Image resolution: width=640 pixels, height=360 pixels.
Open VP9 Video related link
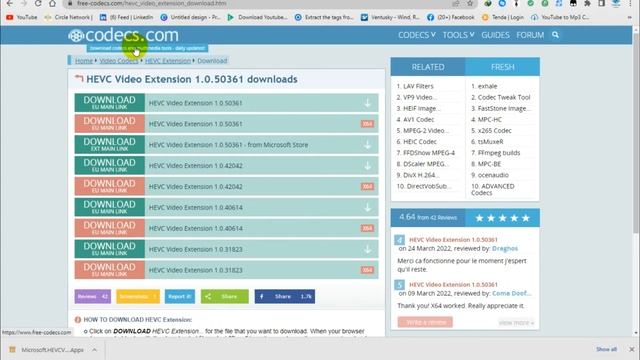(420, 98)
